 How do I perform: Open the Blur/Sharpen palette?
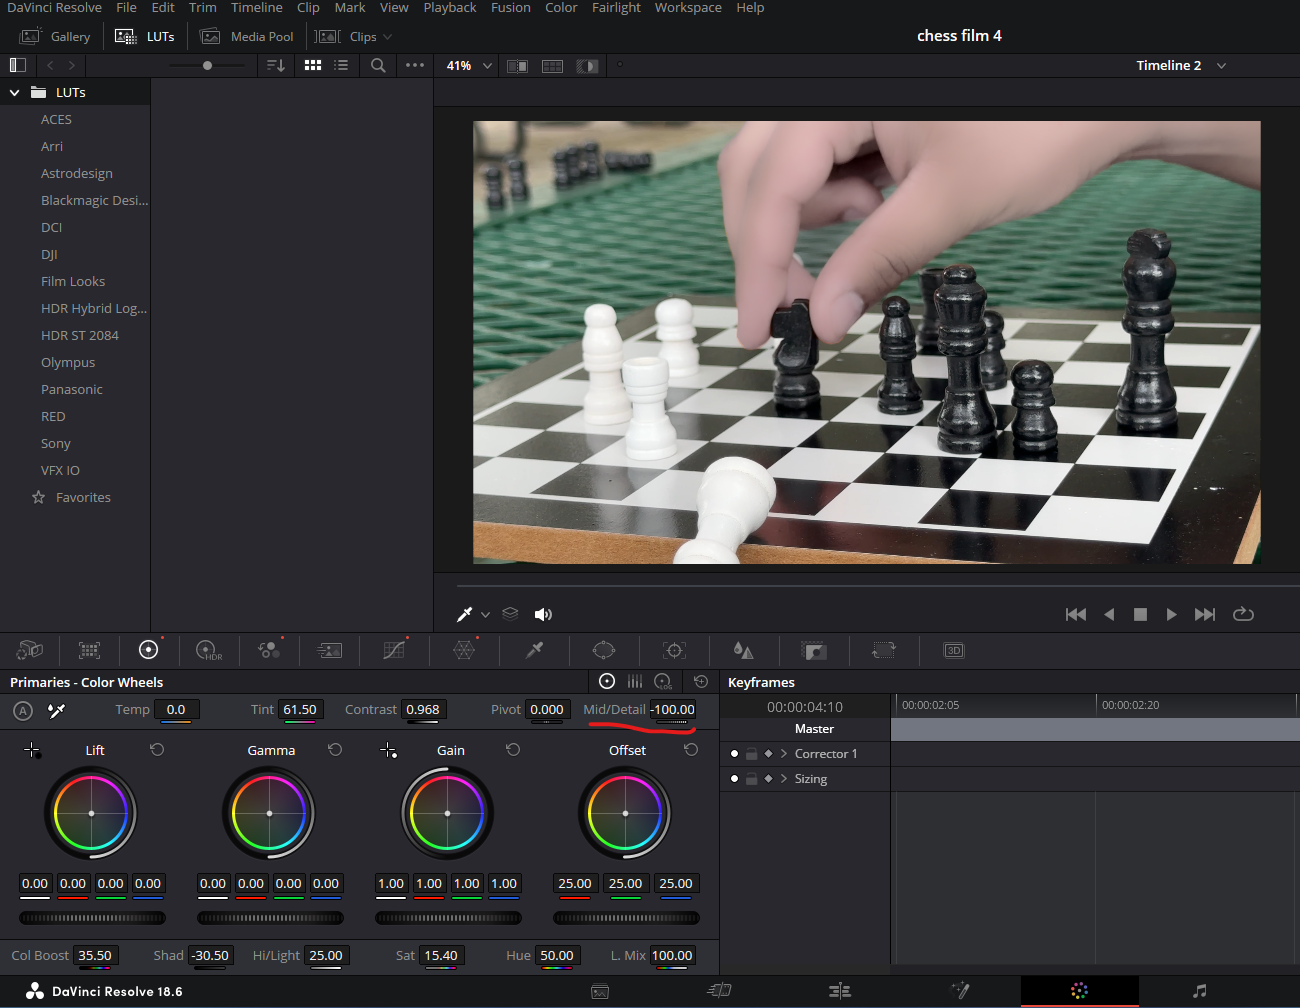[x=743, y=650]
